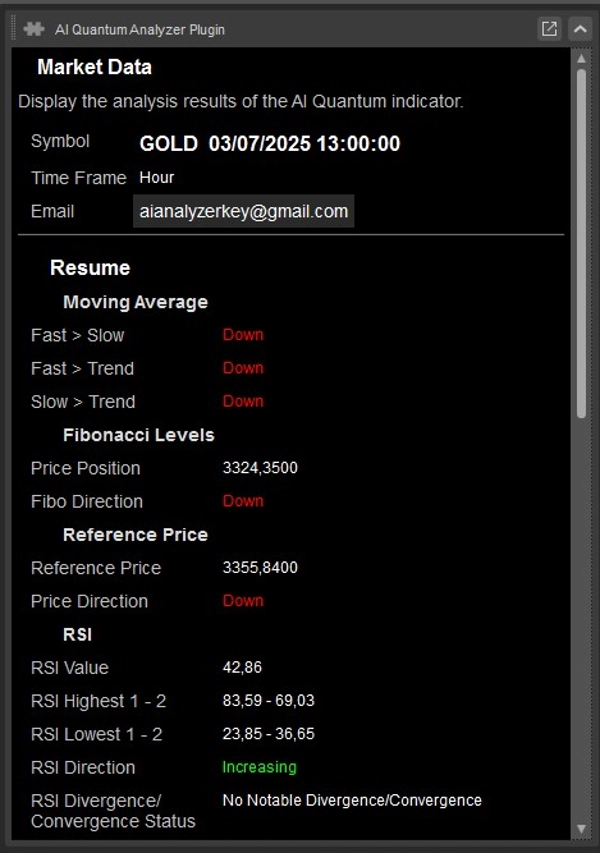Click the vertical scrollbar thumb

(x=581, y=240)
